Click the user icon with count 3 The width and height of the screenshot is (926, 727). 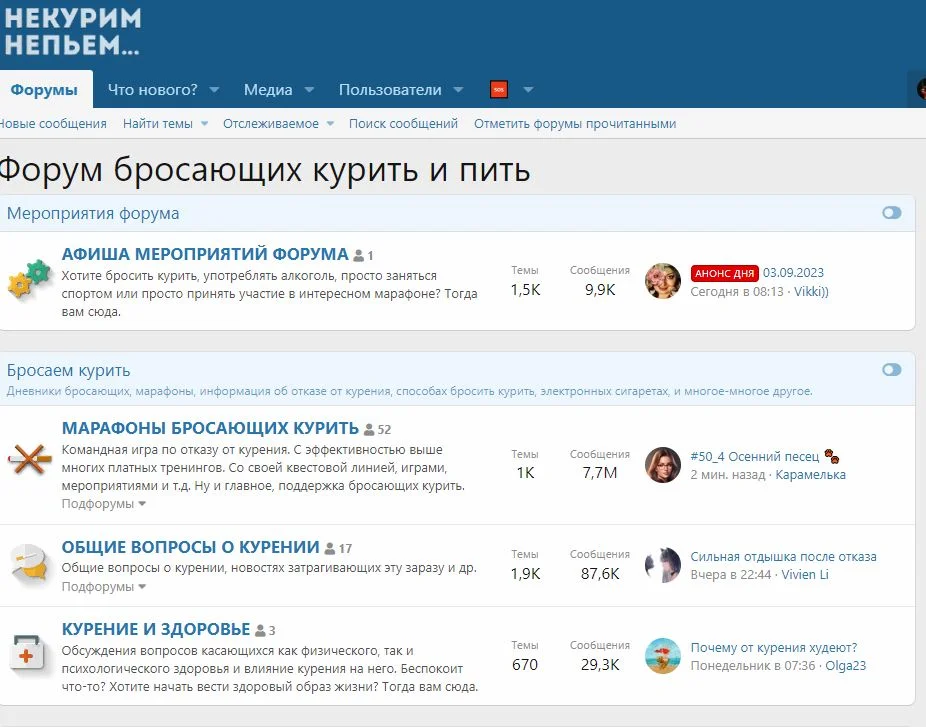260,631
